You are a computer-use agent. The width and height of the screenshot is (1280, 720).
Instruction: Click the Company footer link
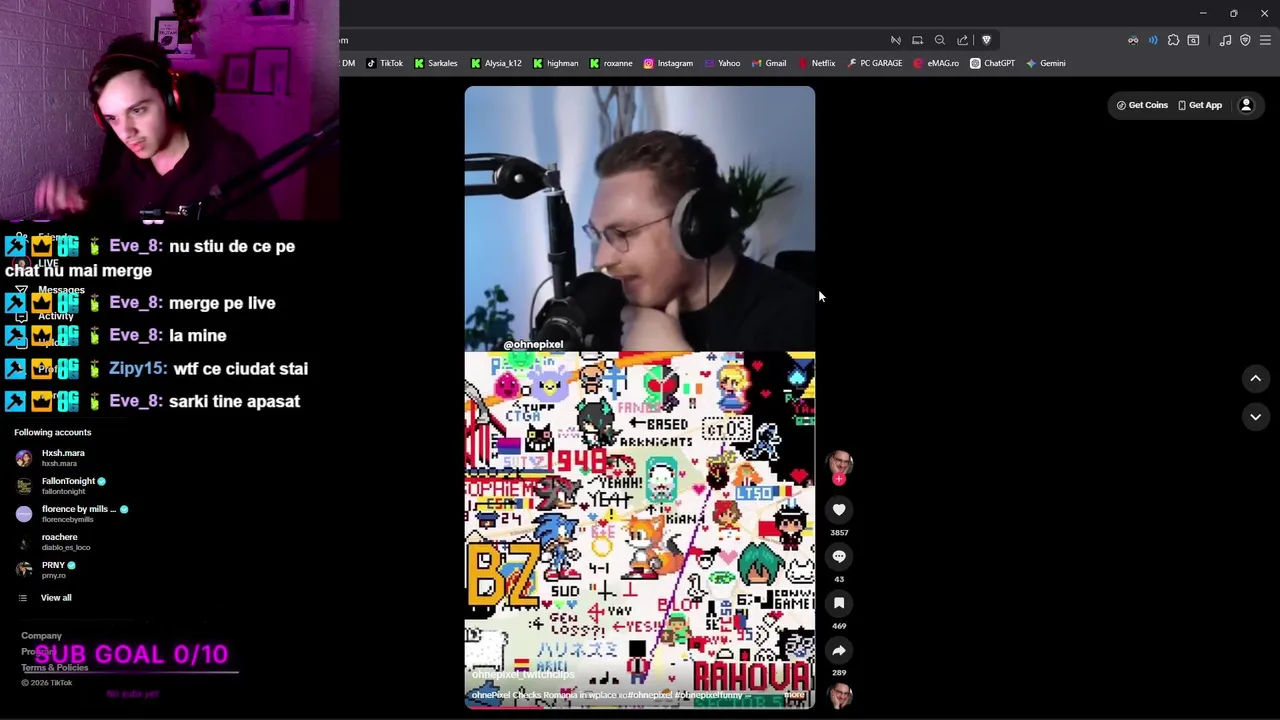(41, 636)
